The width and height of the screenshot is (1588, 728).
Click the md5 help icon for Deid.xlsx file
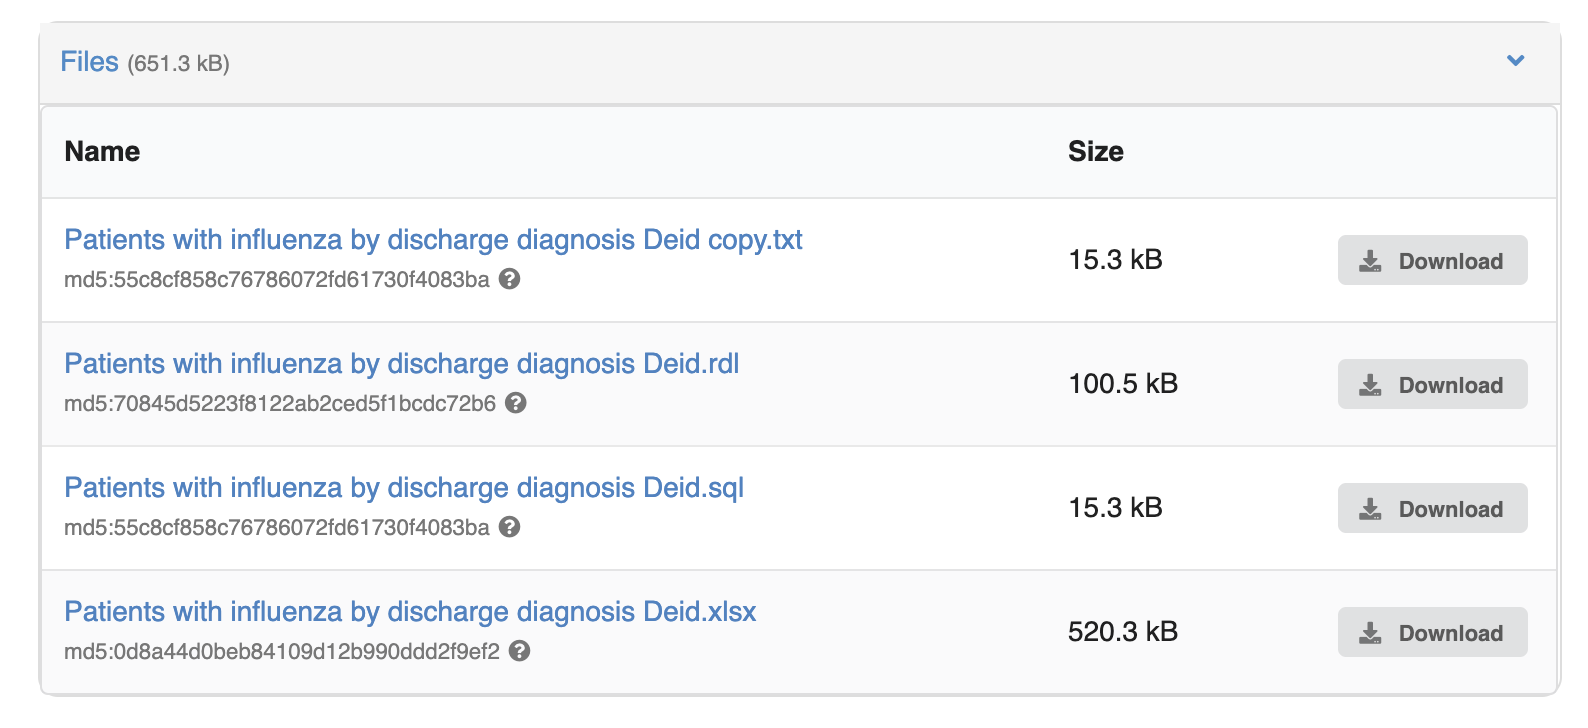519,651
